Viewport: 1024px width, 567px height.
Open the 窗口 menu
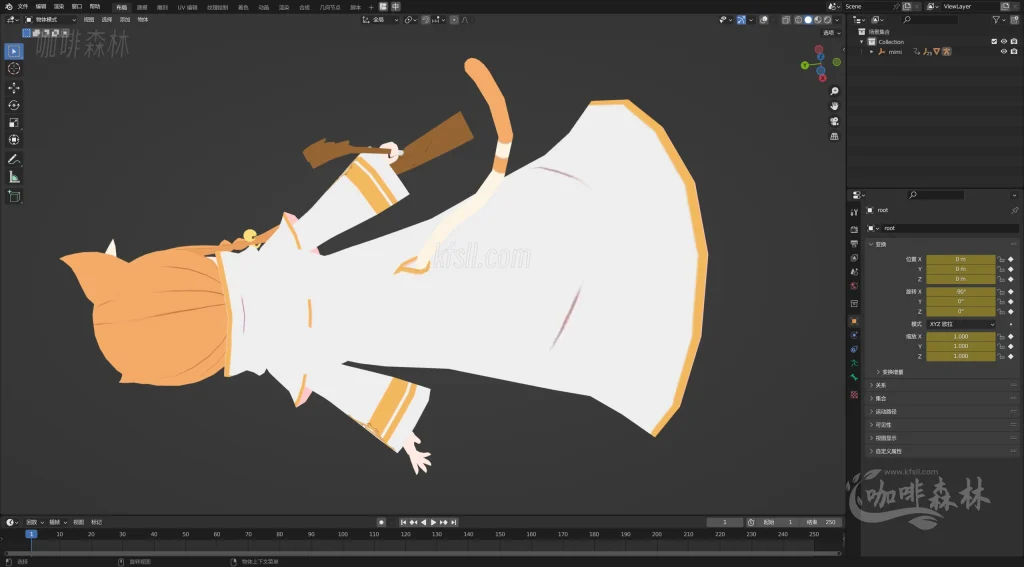pyautogui.click(x=77, y=7)
